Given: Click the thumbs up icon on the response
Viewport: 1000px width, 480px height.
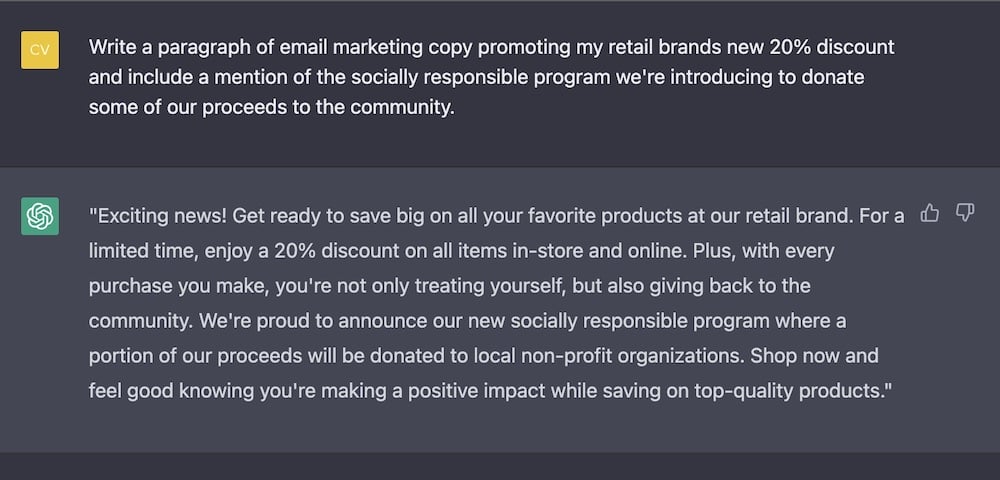Looking at the screenshot, I should point(930,213).
